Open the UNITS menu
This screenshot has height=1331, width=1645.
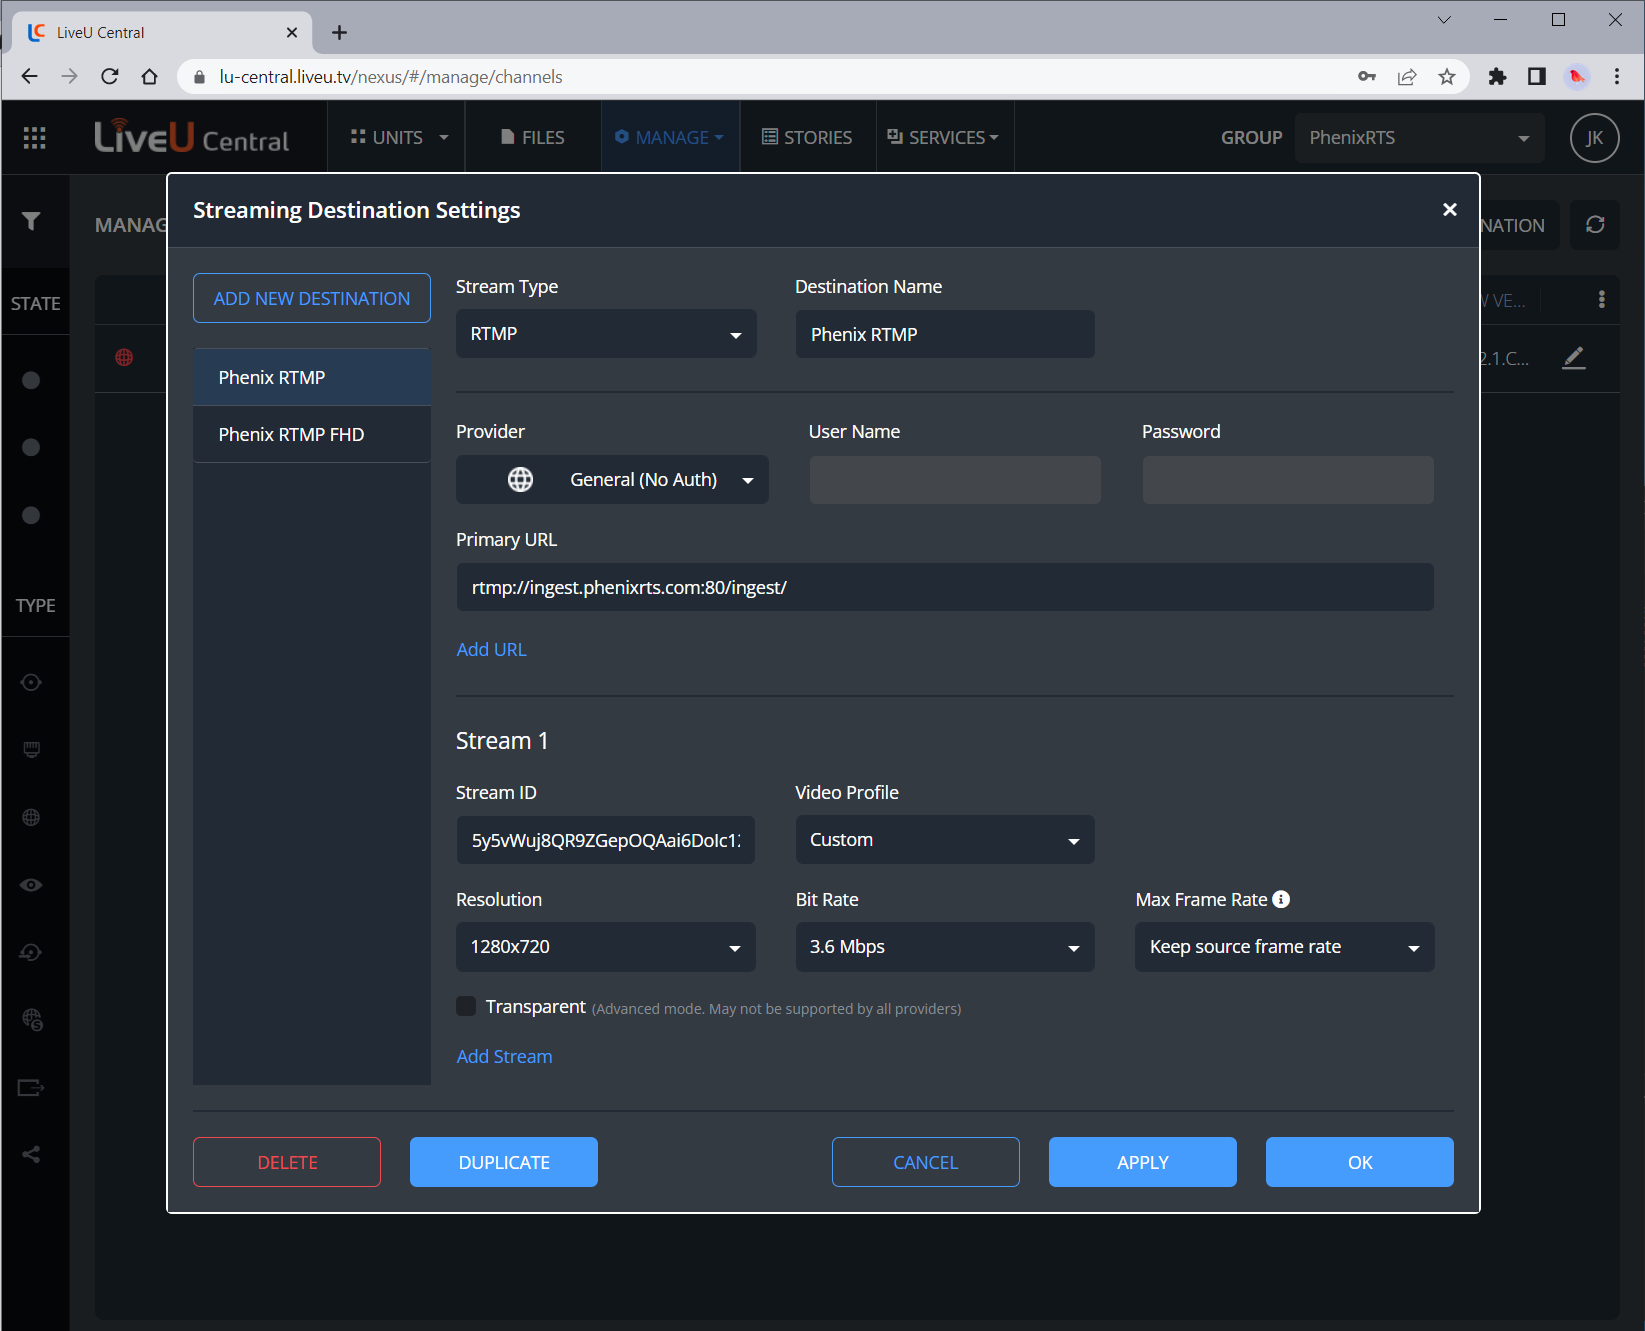point(399,137)
